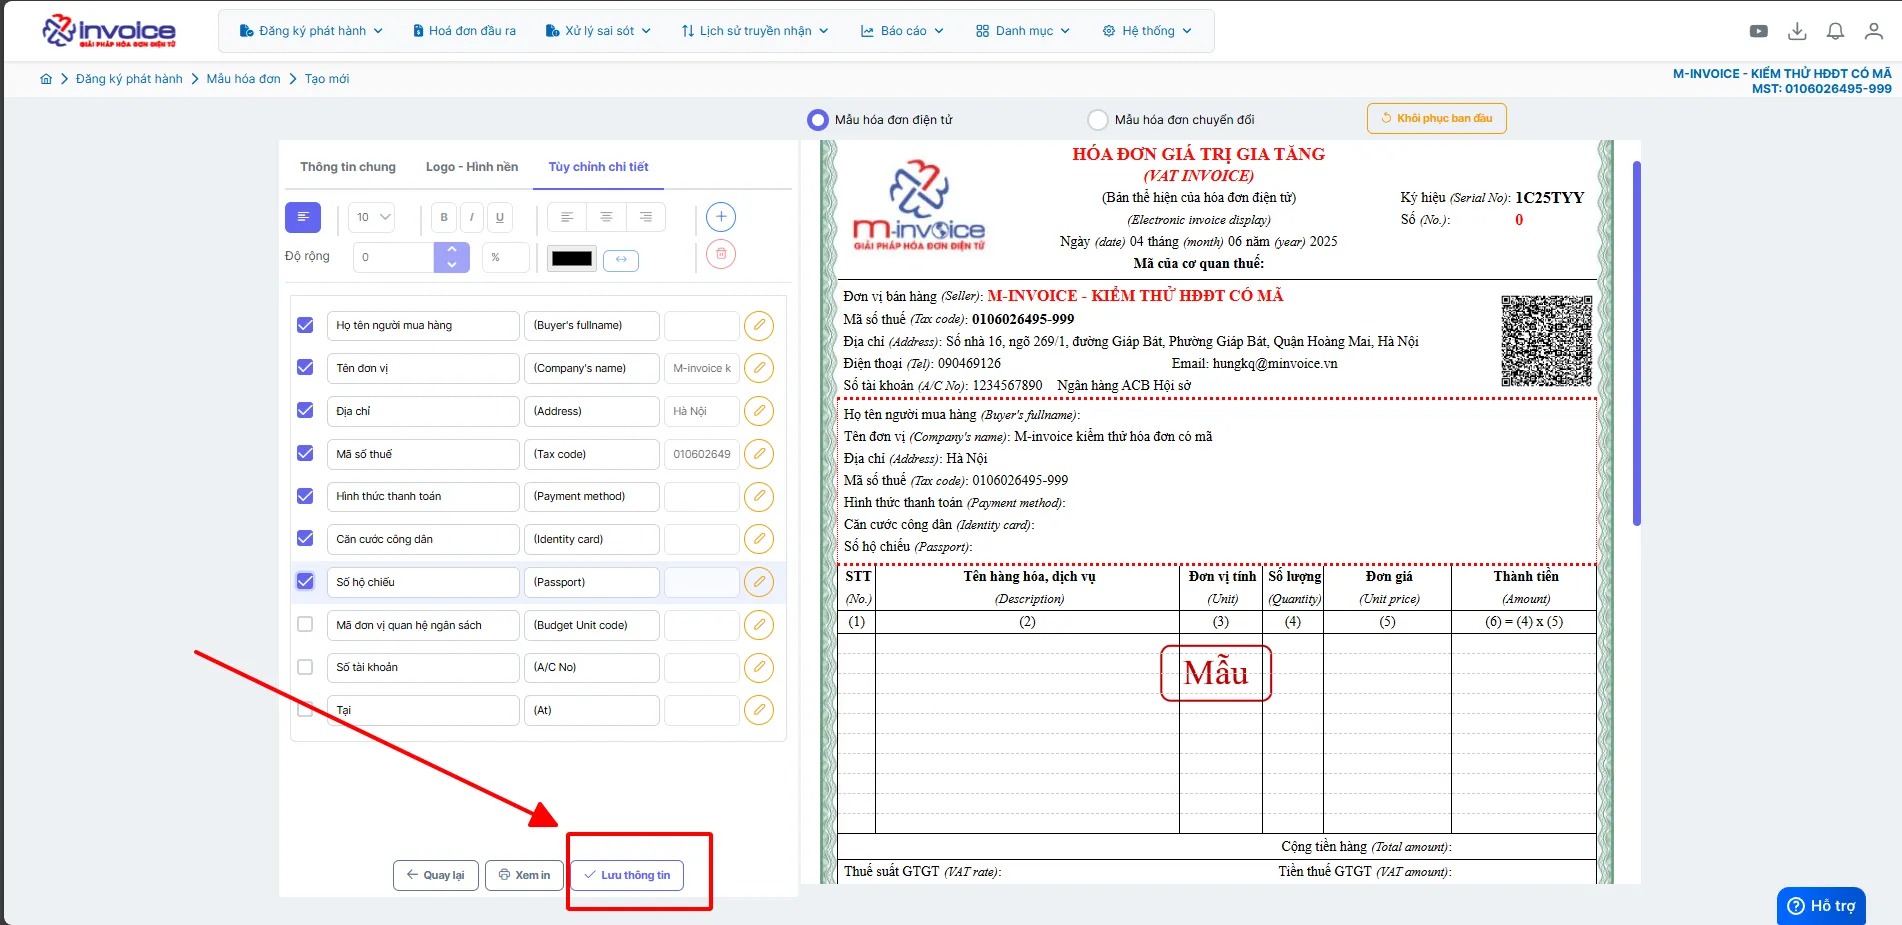1902x925 pixels.
Task: Align text right in format toolbar
Action: (646, 217)
